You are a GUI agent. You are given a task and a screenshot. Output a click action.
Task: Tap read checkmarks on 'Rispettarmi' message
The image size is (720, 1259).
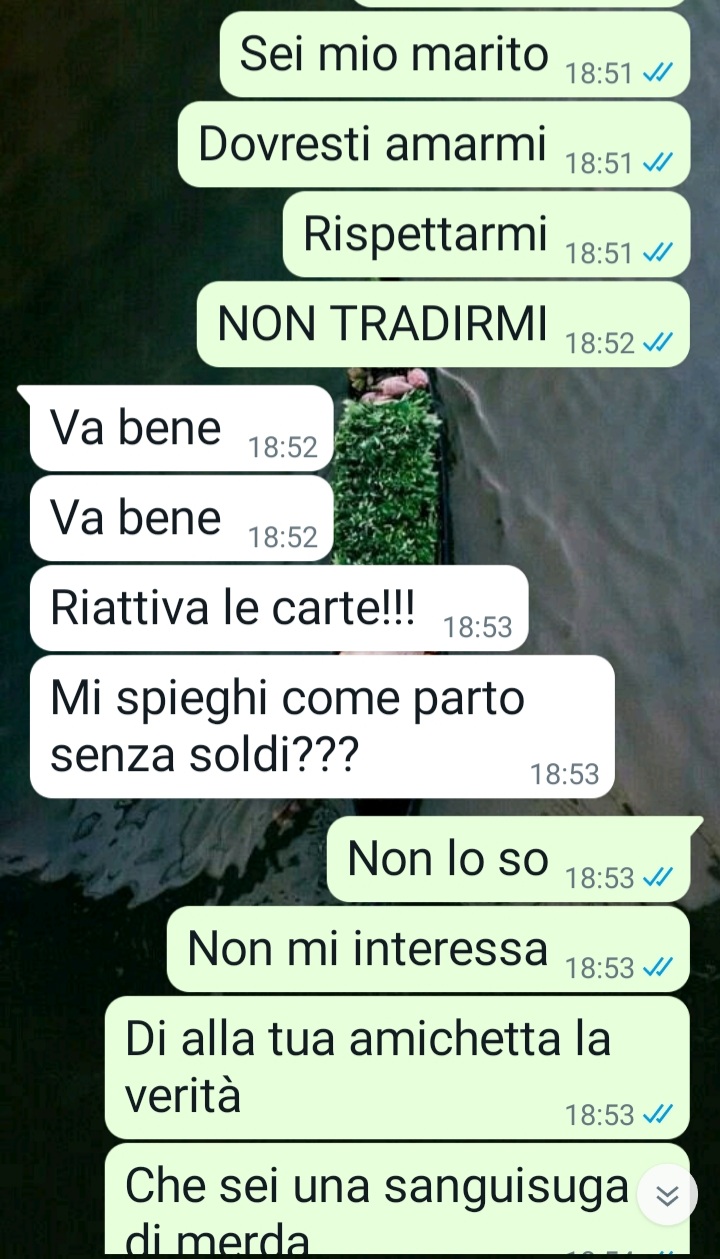(658, 254)
